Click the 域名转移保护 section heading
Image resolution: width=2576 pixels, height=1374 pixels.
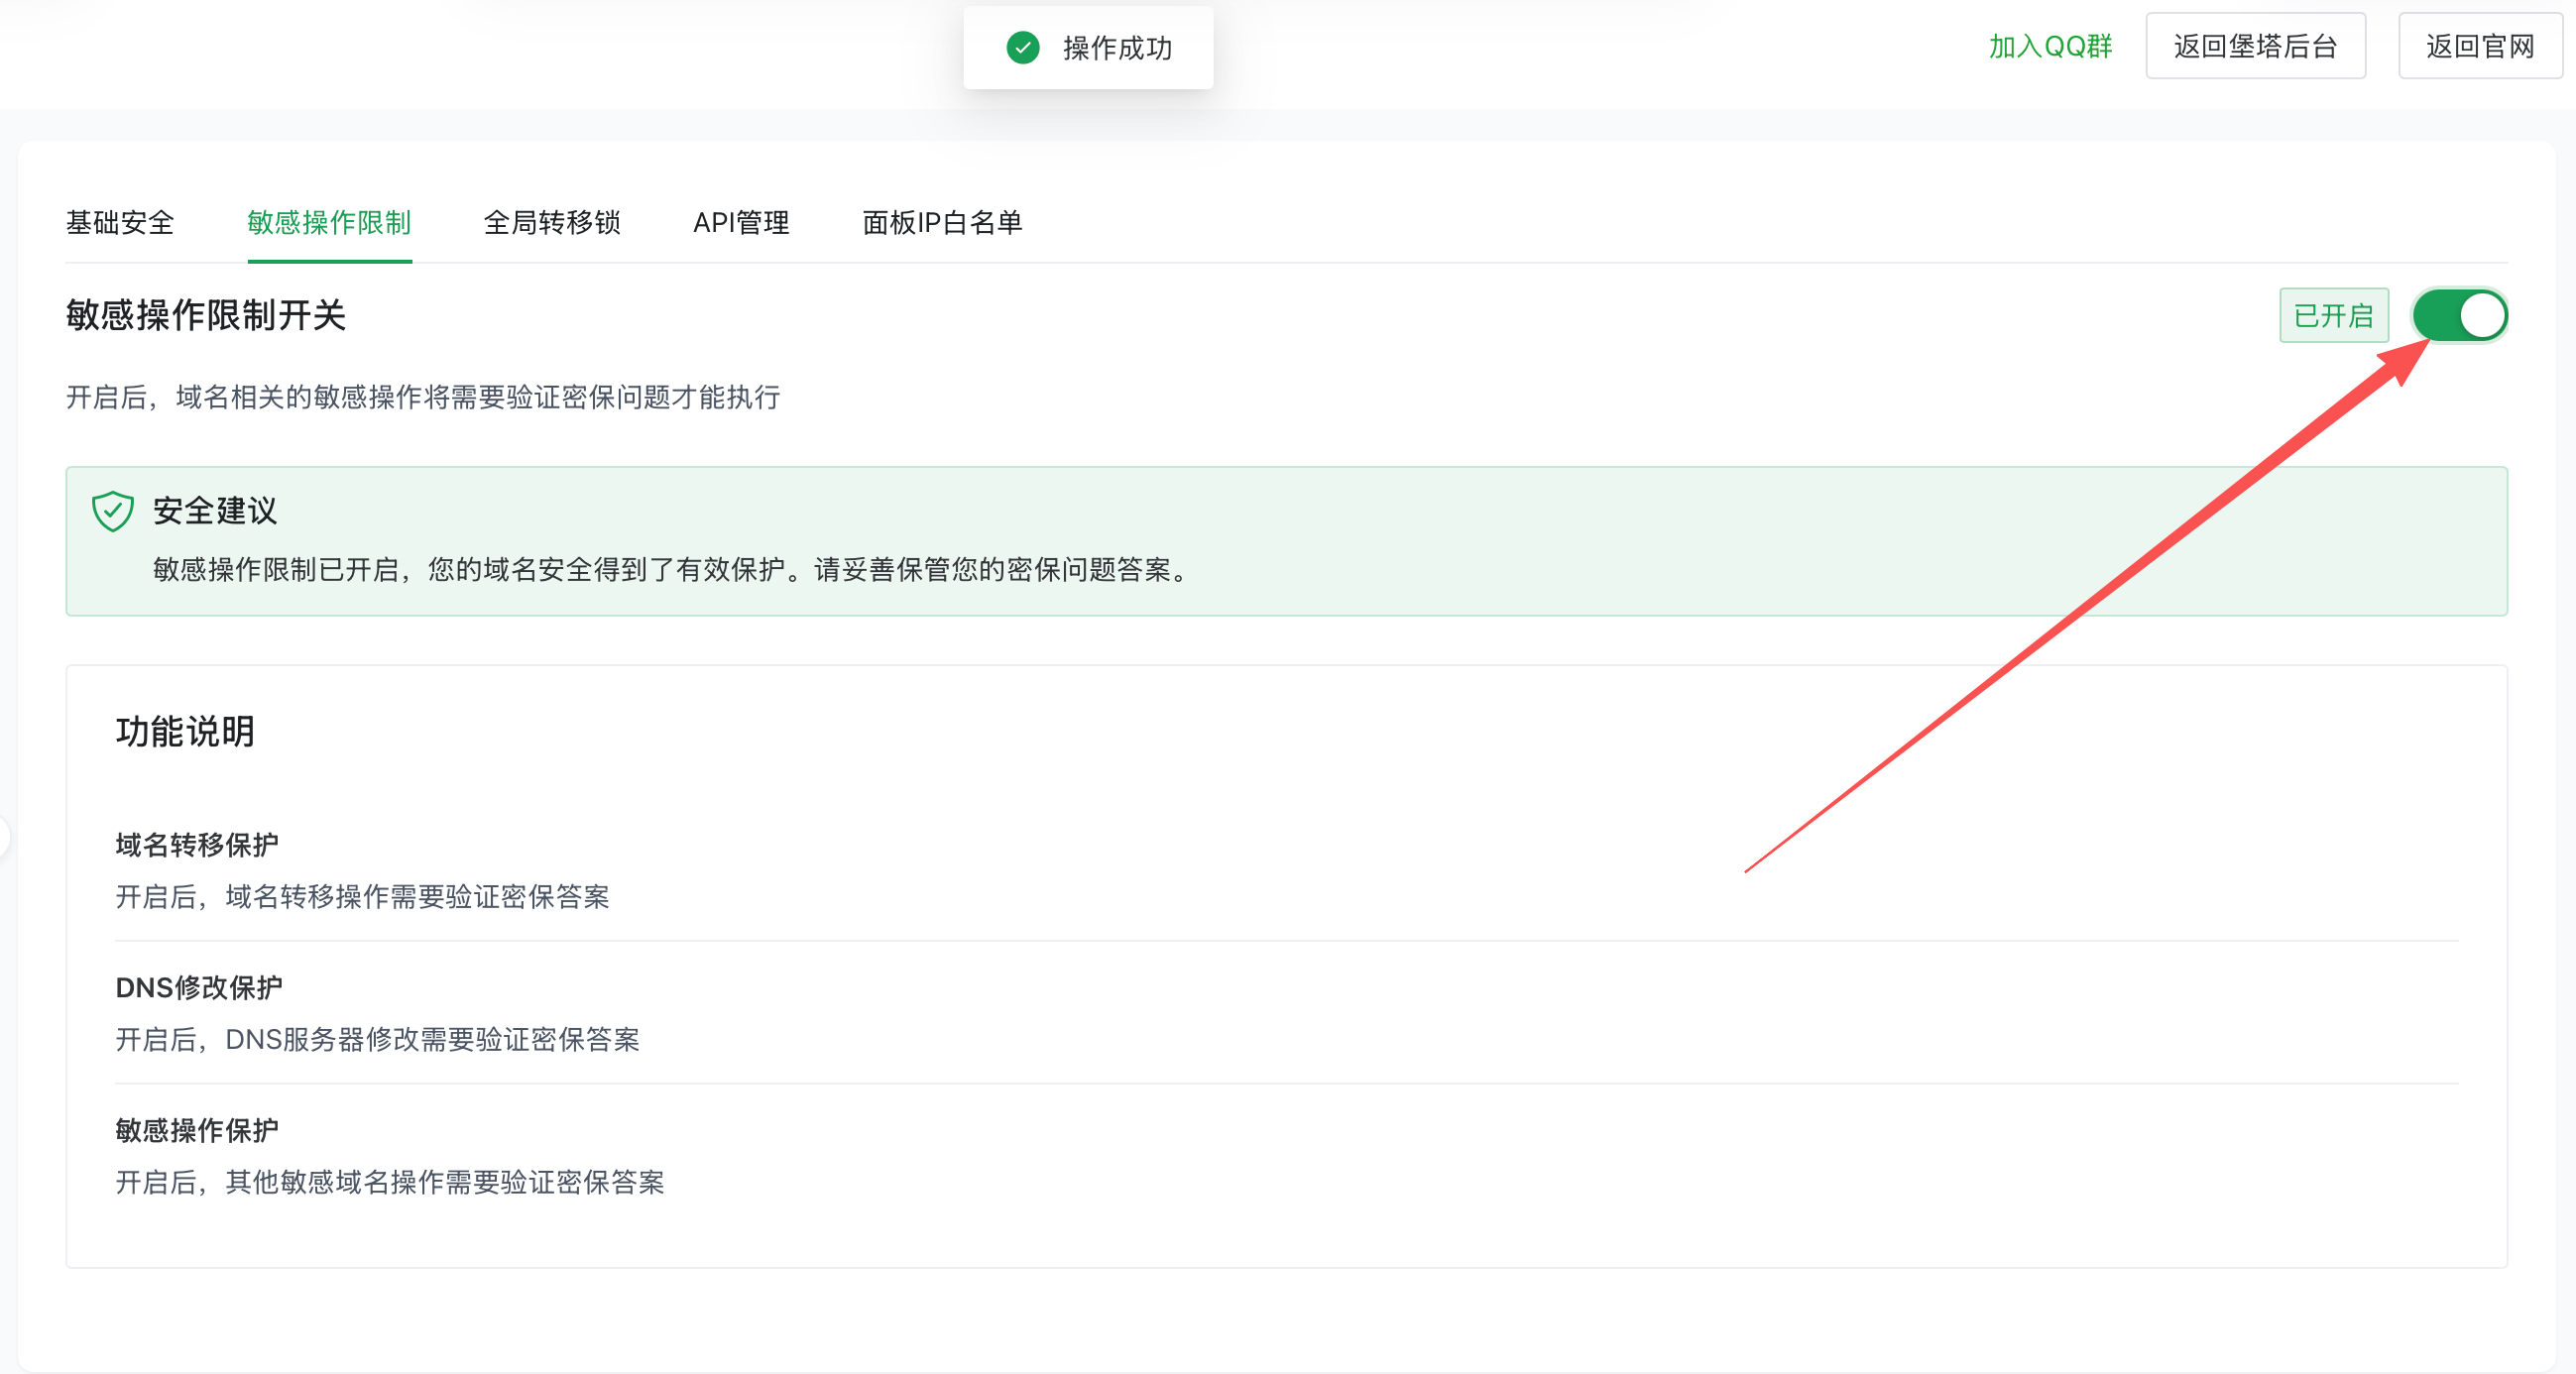point(196,844)
